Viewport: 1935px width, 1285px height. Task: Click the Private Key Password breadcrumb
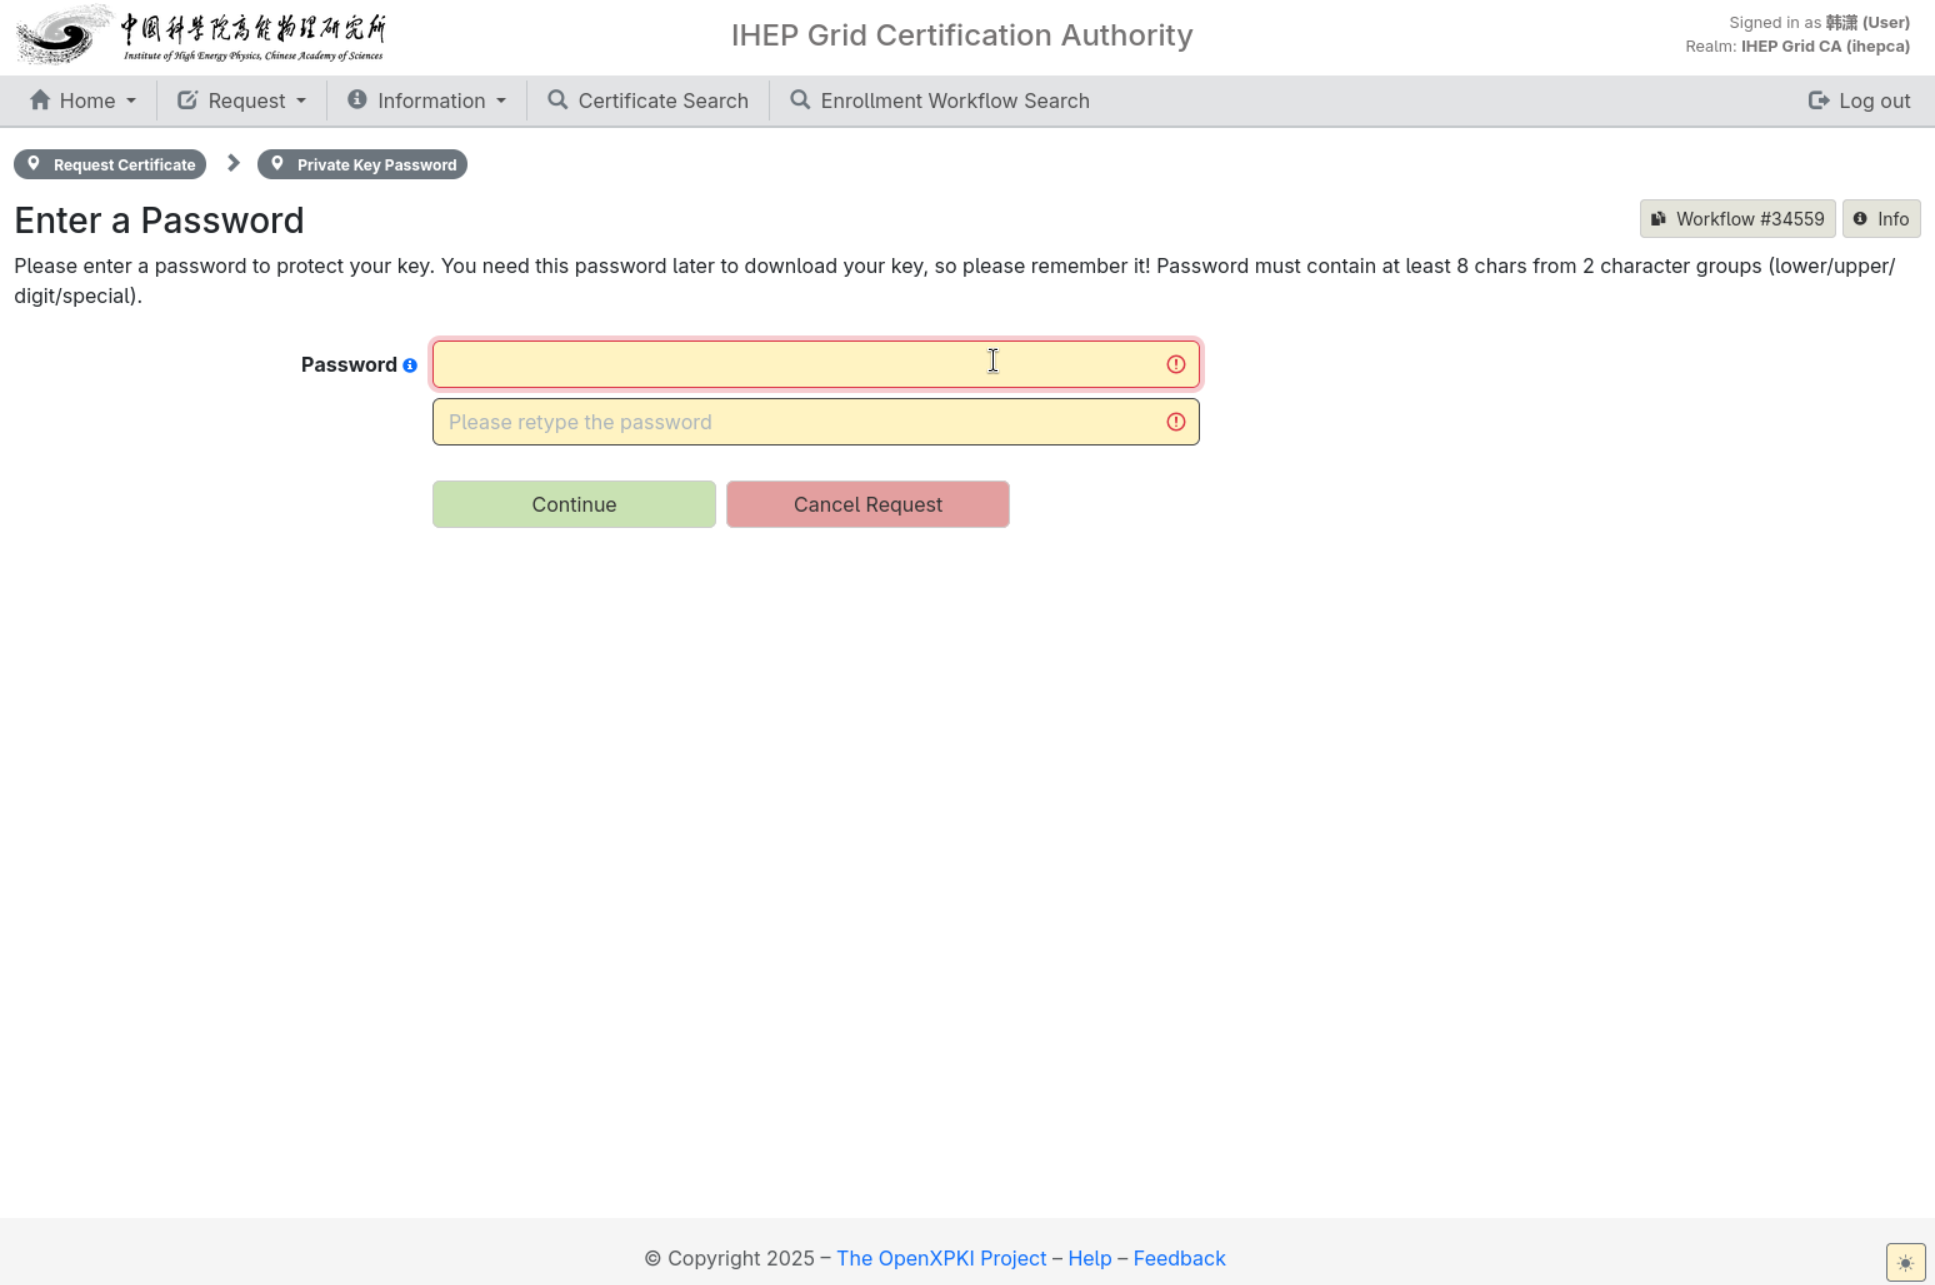click(x=362, y=165)
